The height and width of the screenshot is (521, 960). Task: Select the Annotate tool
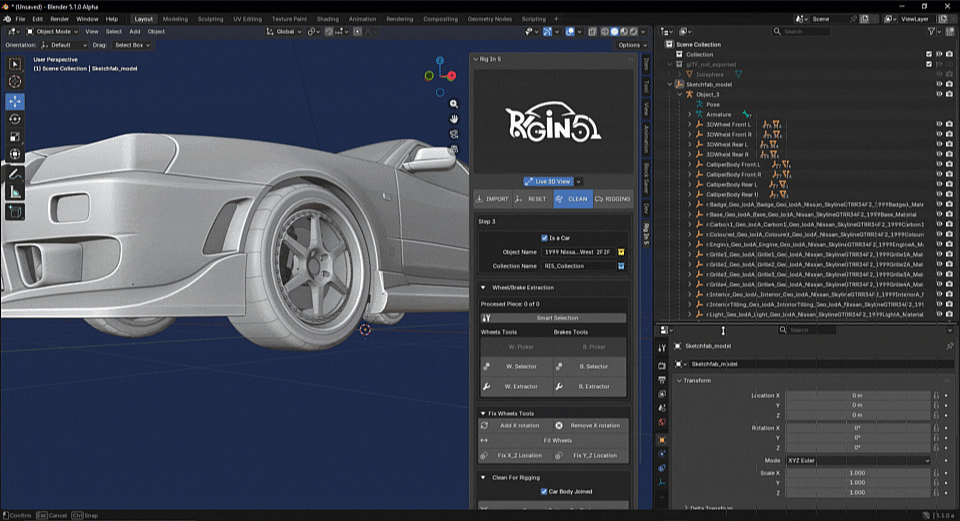(15, 174)
